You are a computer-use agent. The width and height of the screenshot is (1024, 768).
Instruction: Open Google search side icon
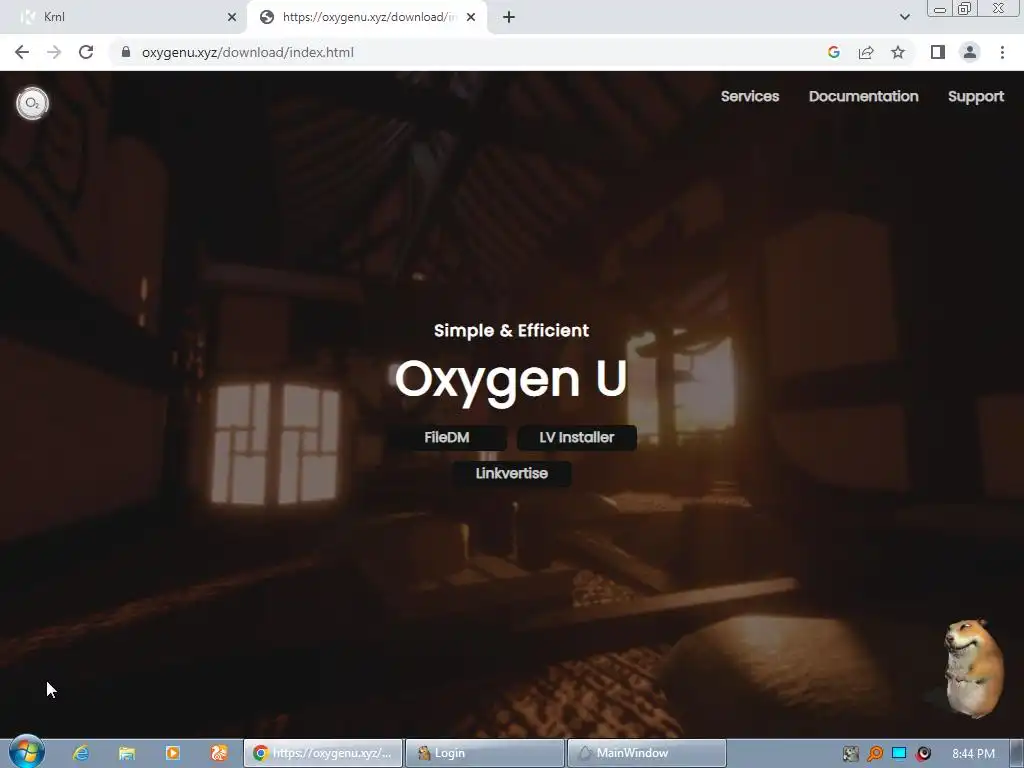click(833, 52)
